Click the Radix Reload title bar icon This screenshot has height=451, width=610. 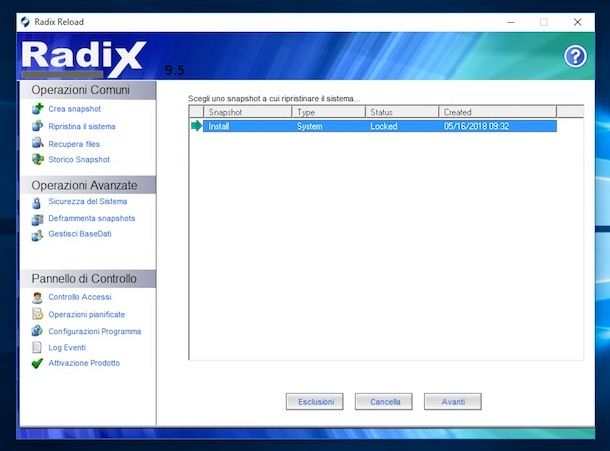[x=25, y=22]
